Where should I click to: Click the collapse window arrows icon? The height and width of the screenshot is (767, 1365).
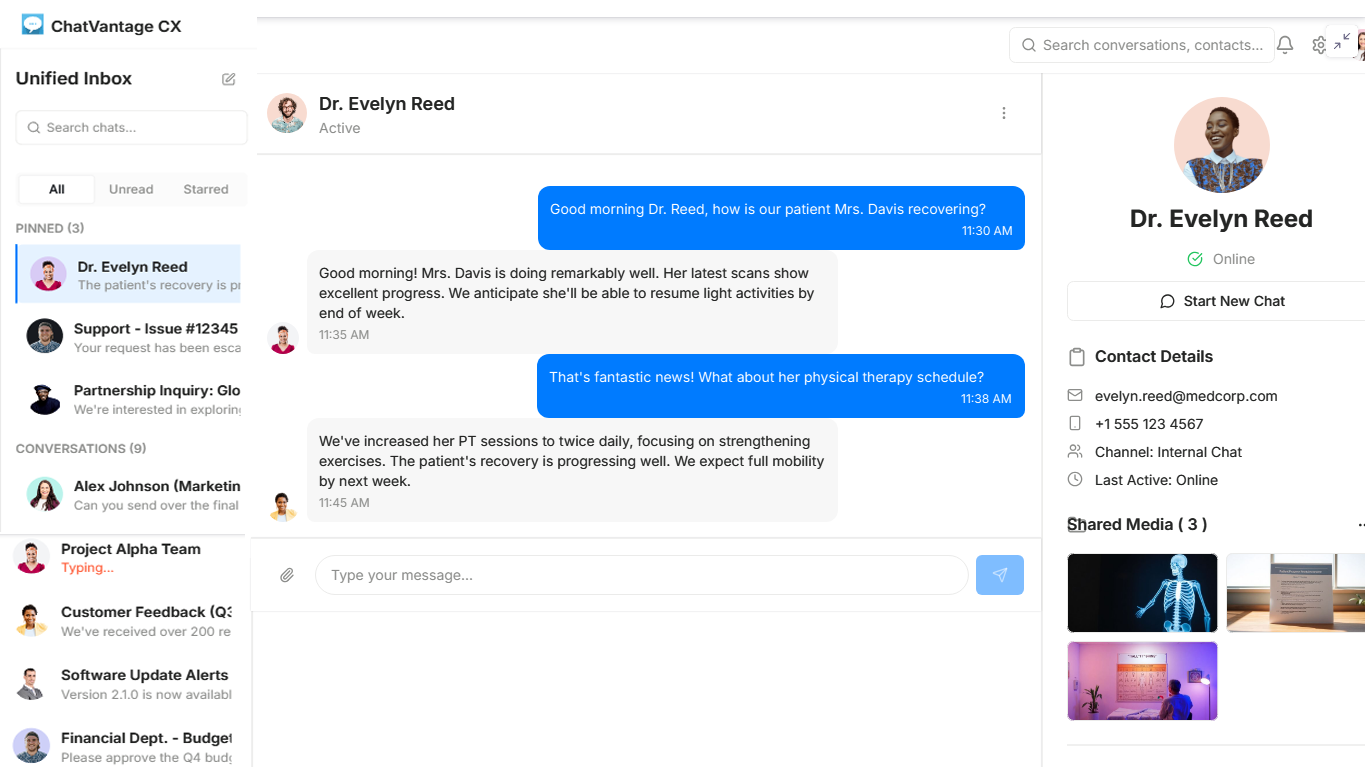(x=1342, y=41)
